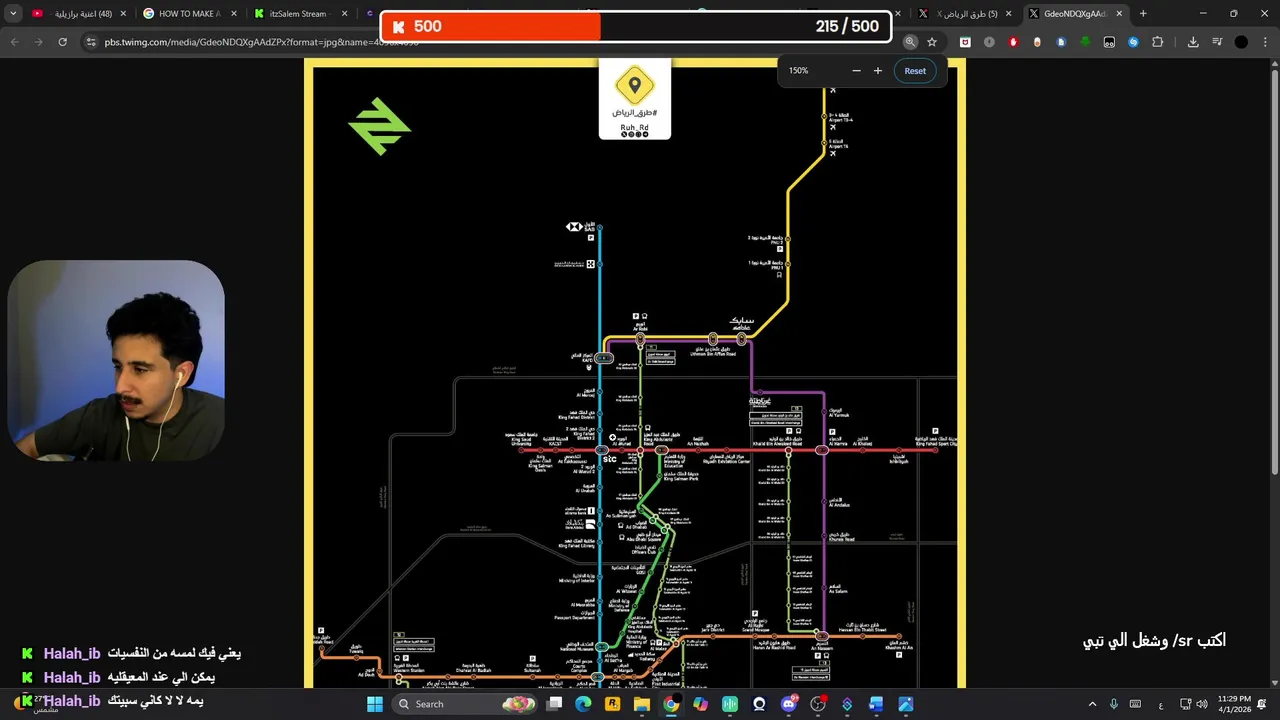Open the blue document extension icon

pos(1061,42)
